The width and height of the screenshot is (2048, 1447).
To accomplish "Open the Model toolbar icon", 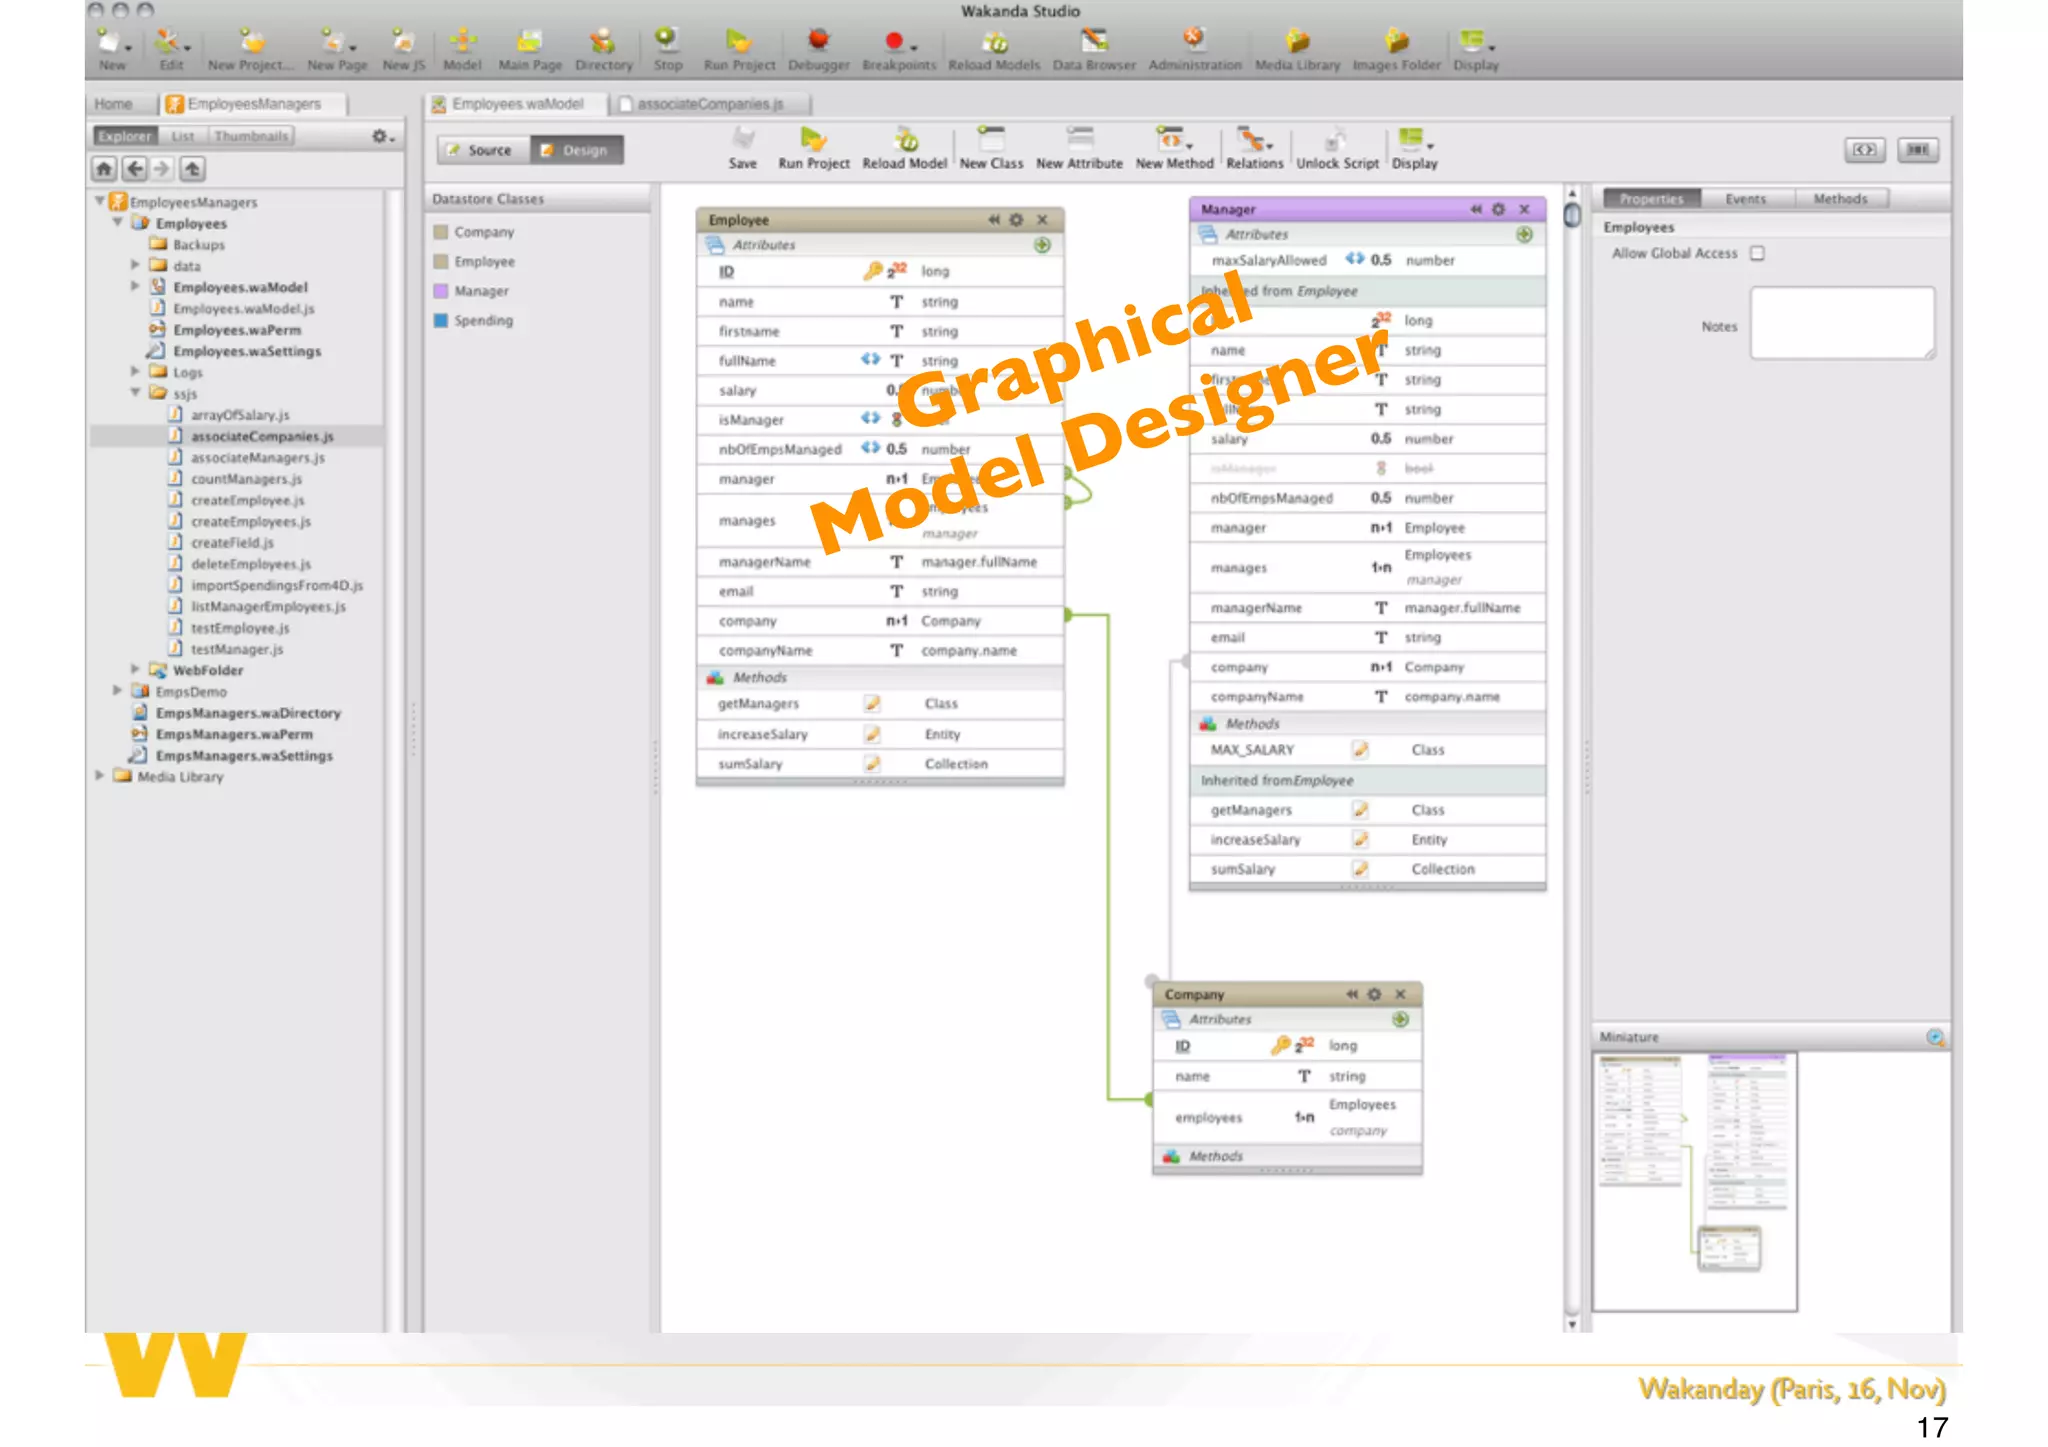I will [x=462, y=42].
